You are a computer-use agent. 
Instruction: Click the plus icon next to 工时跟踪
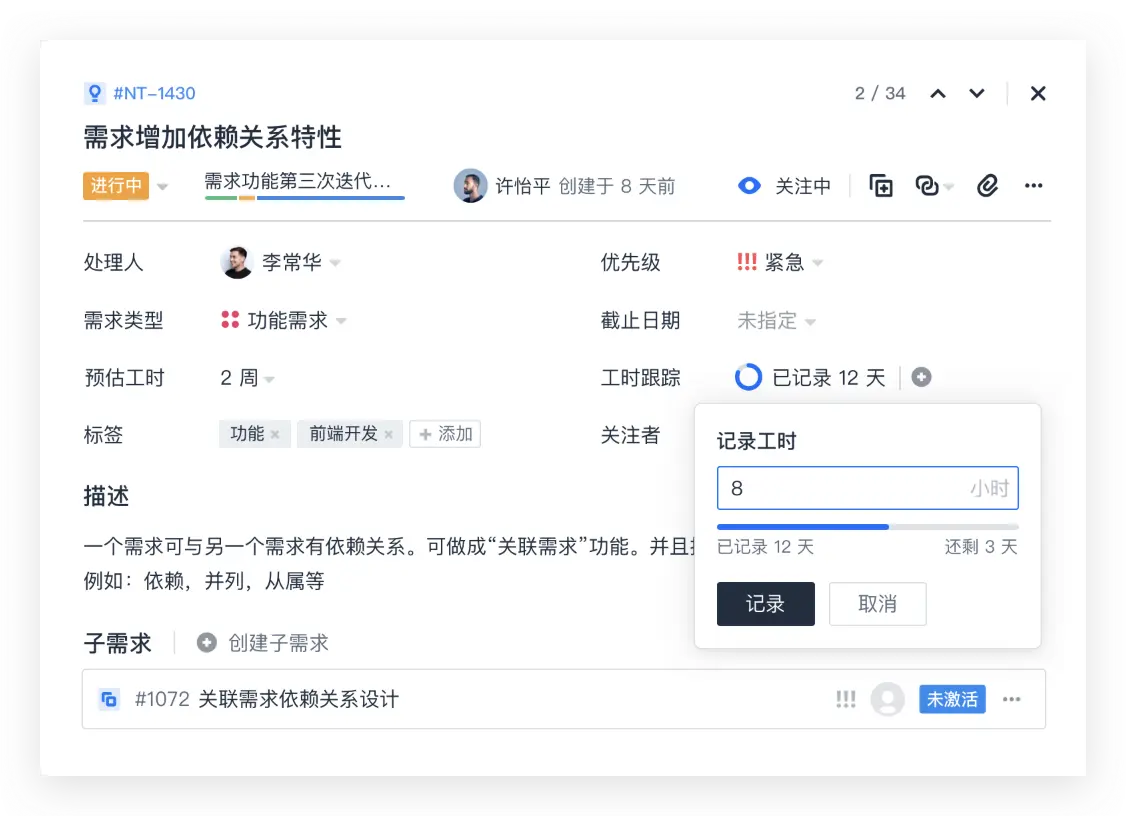(921, 377)
